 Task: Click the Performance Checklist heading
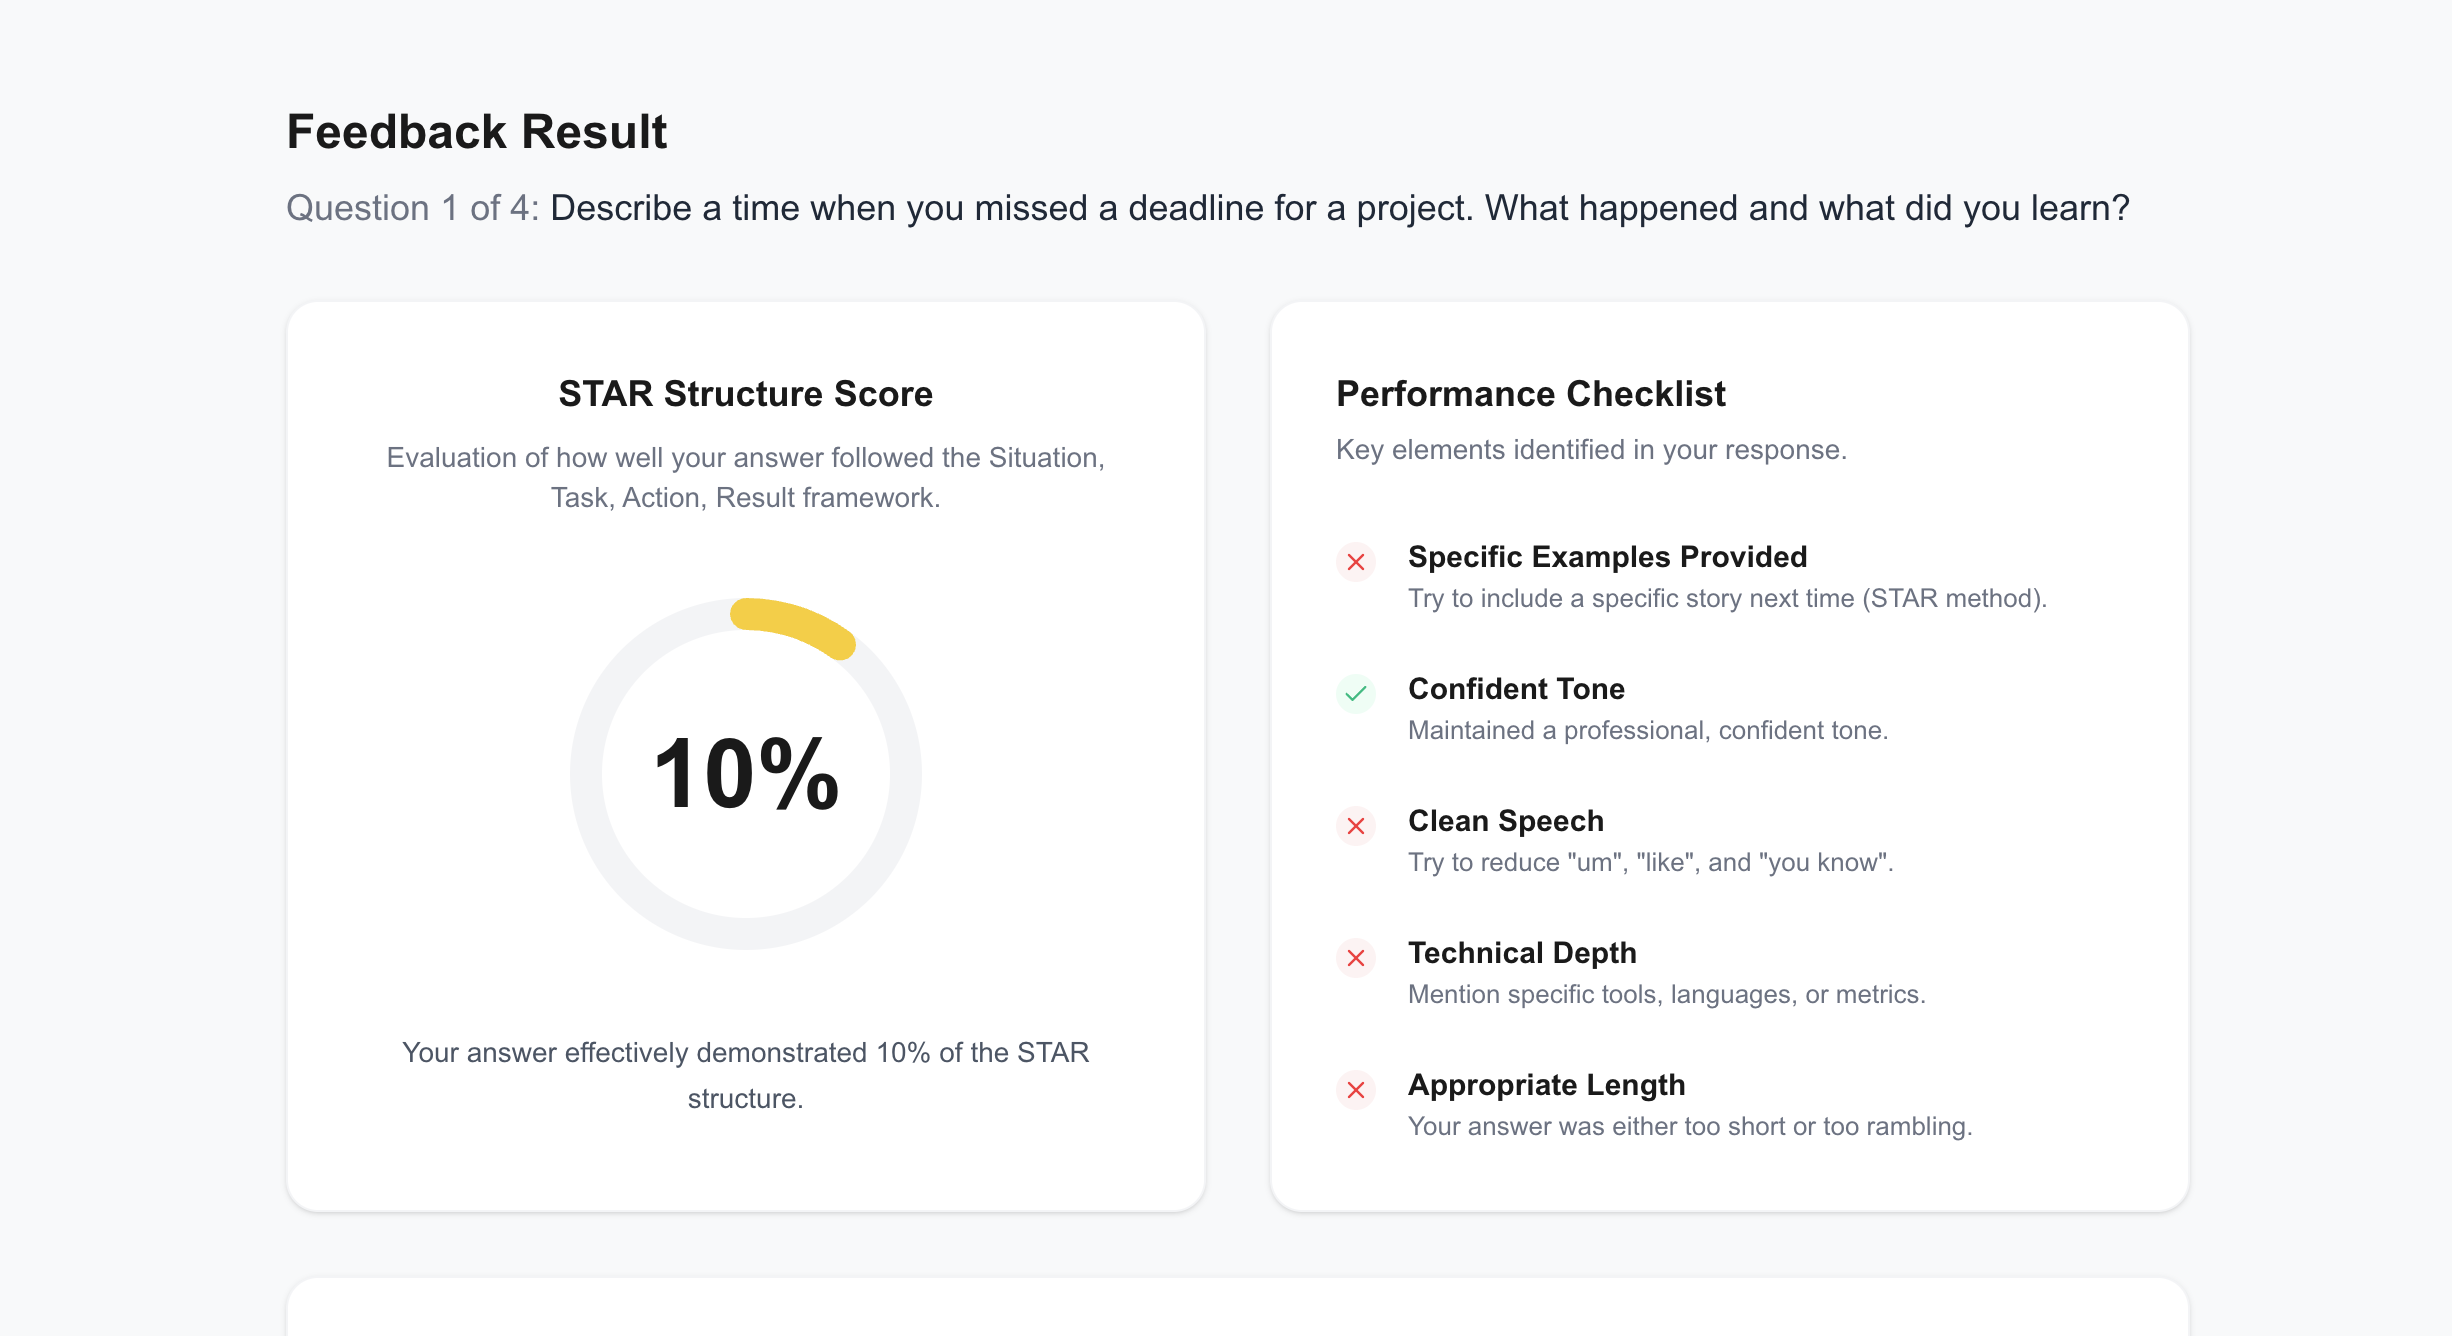(1531, 394)
